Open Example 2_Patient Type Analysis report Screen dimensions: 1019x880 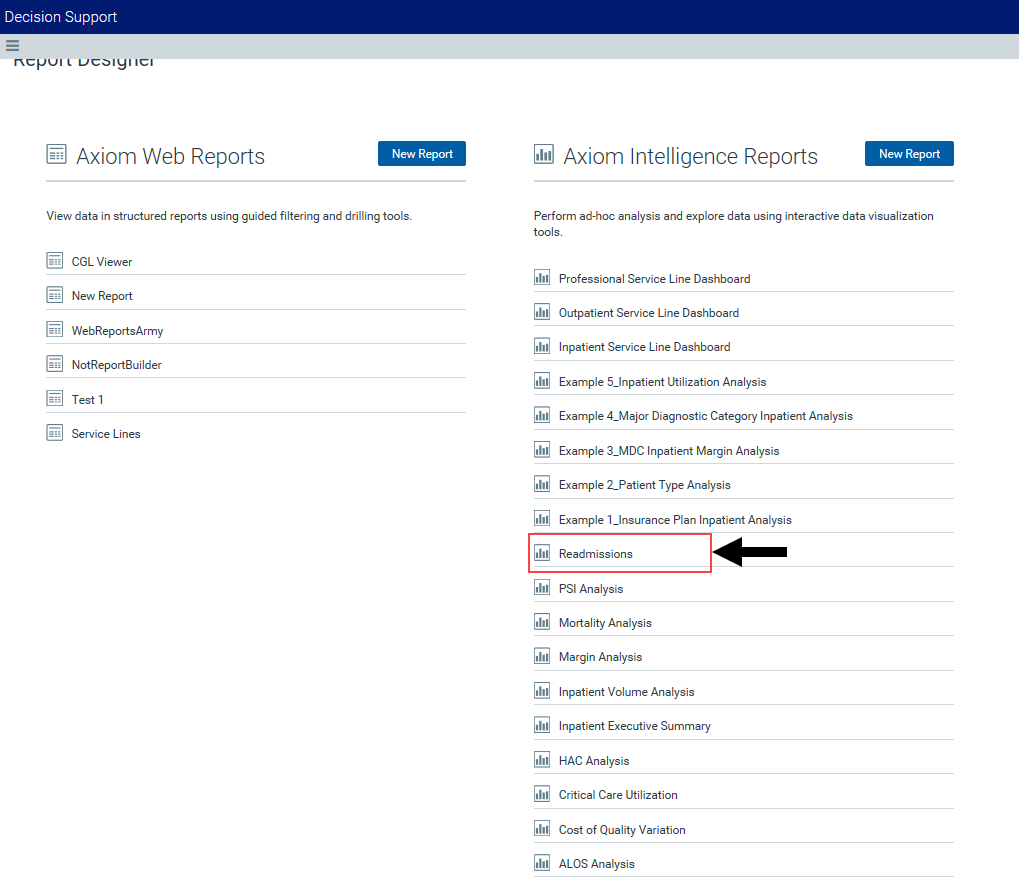pos(644,485)
